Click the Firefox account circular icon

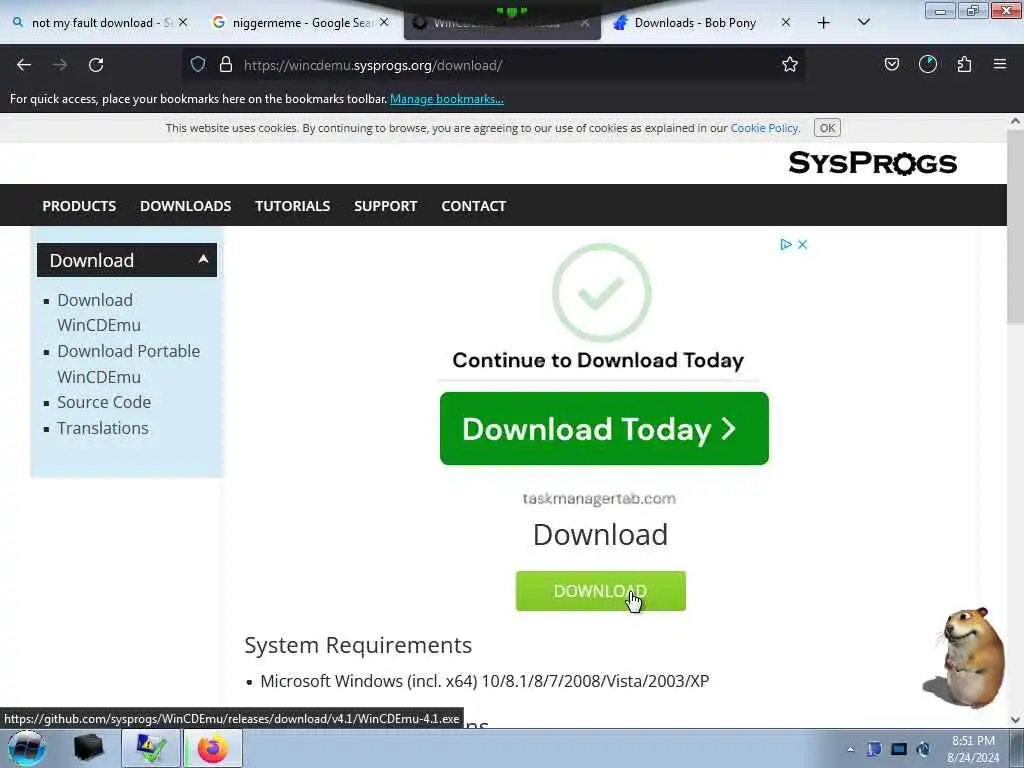pyautogui.click(x=928, y=64)
